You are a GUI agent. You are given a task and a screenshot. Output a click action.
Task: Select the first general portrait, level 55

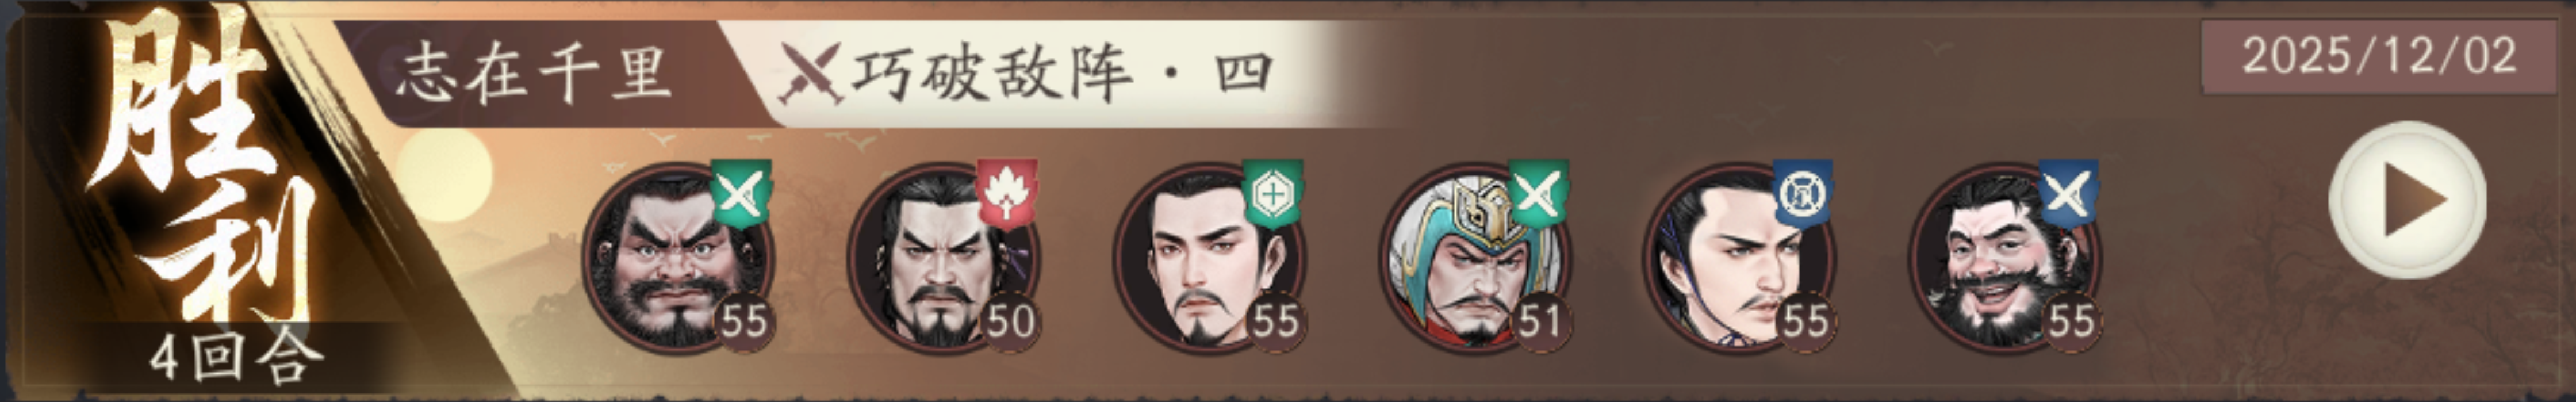[678, 257]
